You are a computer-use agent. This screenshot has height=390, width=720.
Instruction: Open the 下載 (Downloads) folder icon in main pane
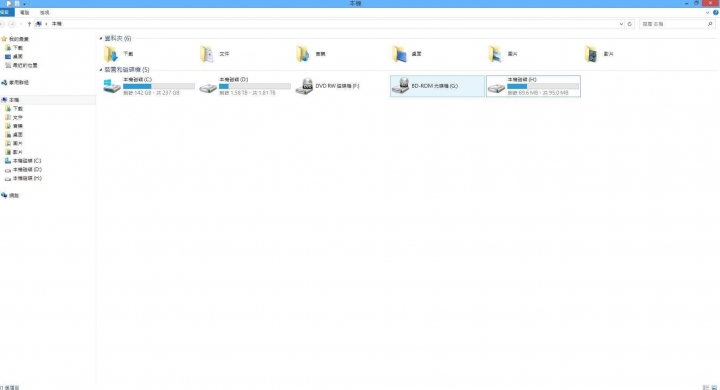click(111, 54)
